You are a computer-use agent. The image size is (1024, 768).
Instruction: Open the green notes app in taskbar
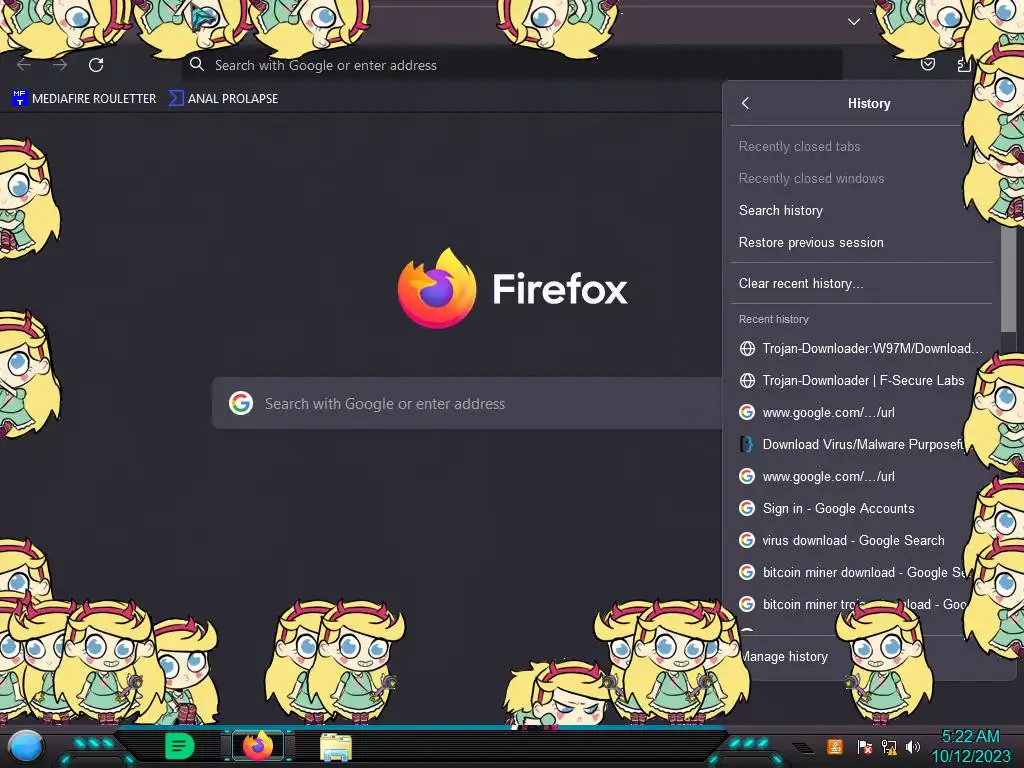point(180,746)
